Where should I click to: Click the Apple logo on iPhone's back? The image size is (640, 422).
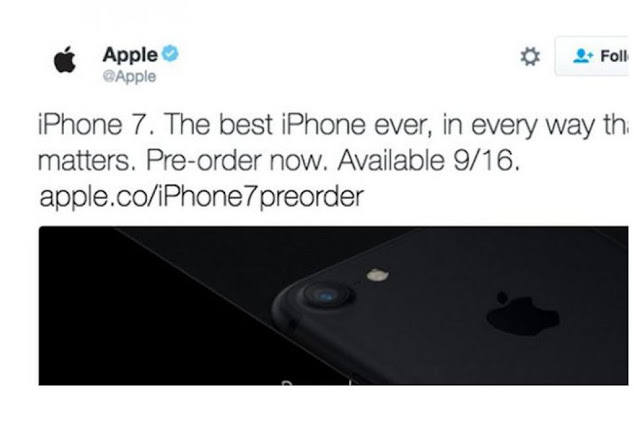point(522,313)
